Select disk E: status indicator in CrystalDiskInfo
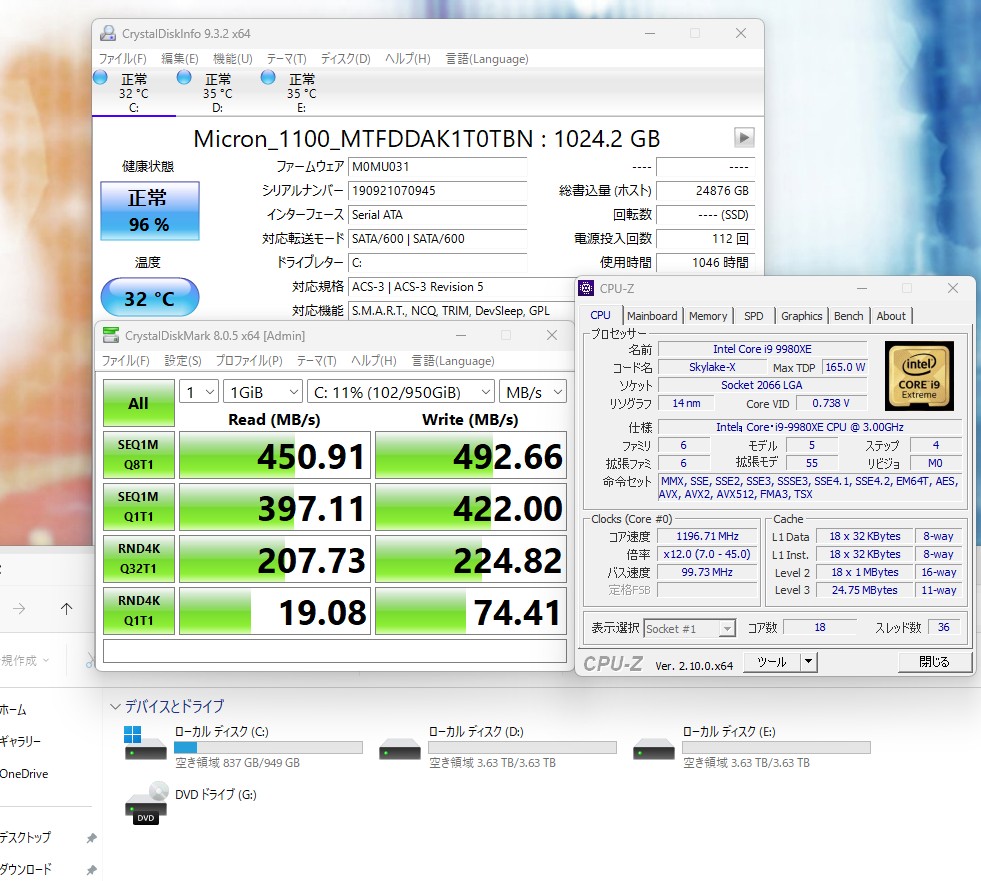Screen dimensions: 981x881 (x=268, y=78)
